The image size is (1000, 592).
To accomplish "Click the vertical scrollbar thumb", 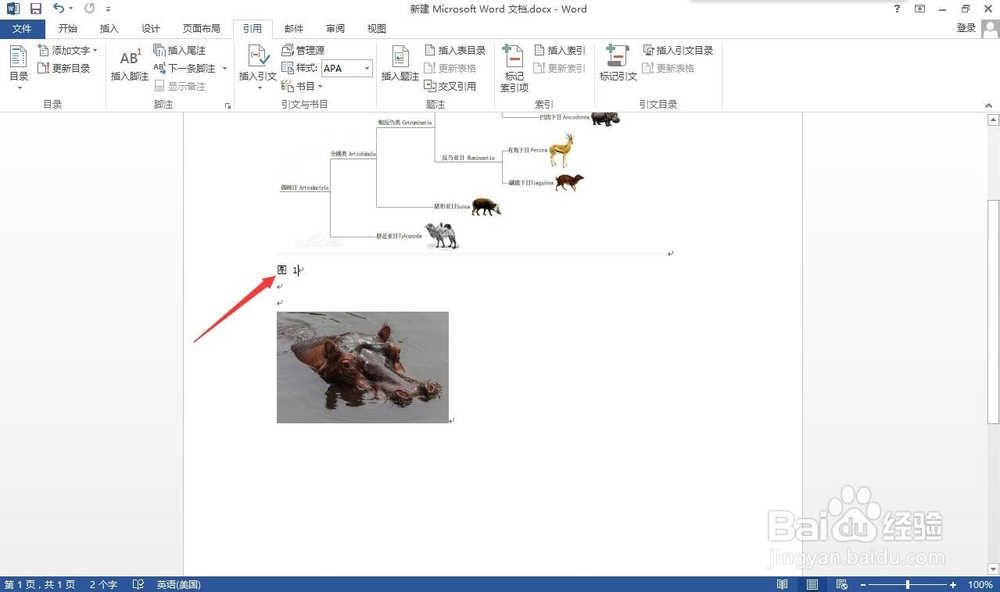I will (x=992, y=311).
